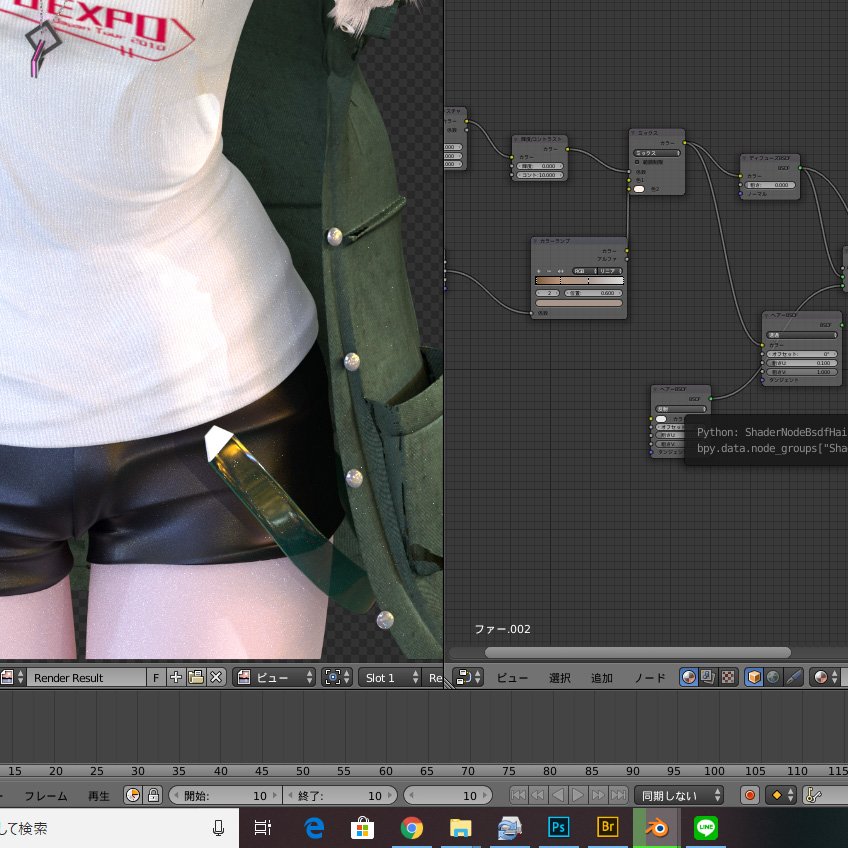
Task: Play the animation in reverse
Action: click(x=558, y=795)
